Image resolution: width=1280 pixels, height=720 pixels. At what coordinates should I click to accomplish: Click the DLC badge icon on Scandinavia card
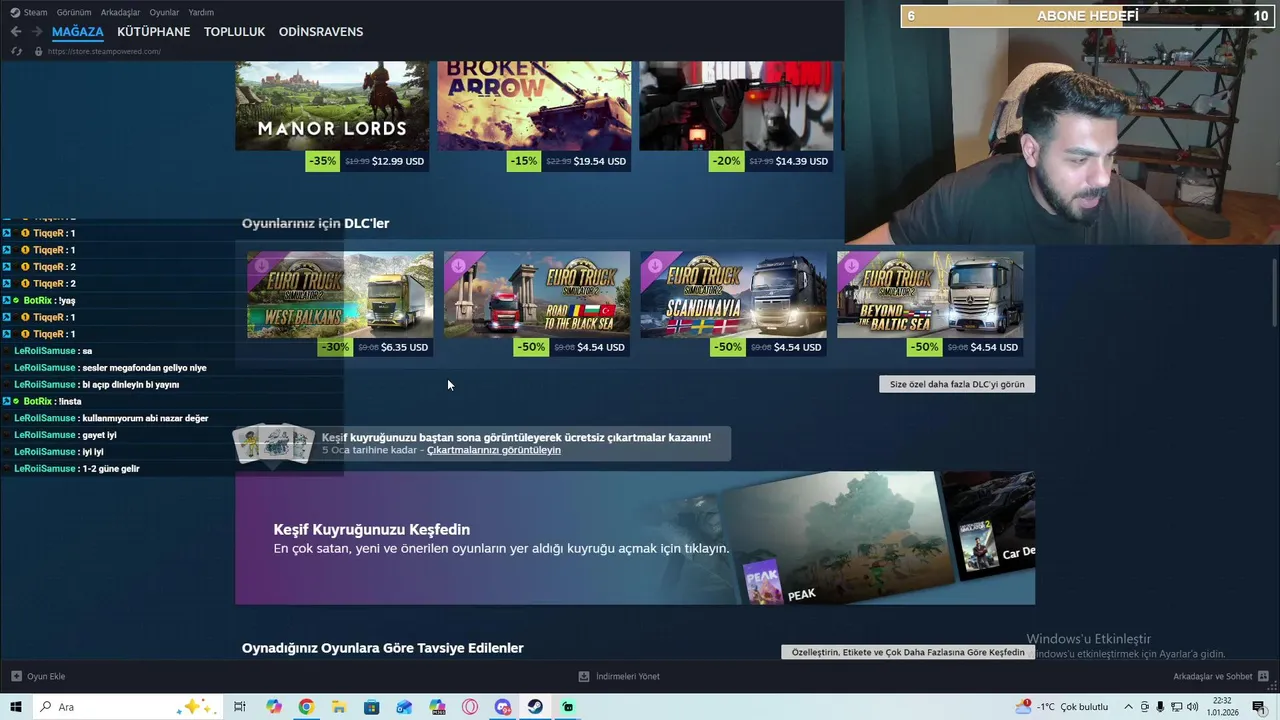pos(655,266)
